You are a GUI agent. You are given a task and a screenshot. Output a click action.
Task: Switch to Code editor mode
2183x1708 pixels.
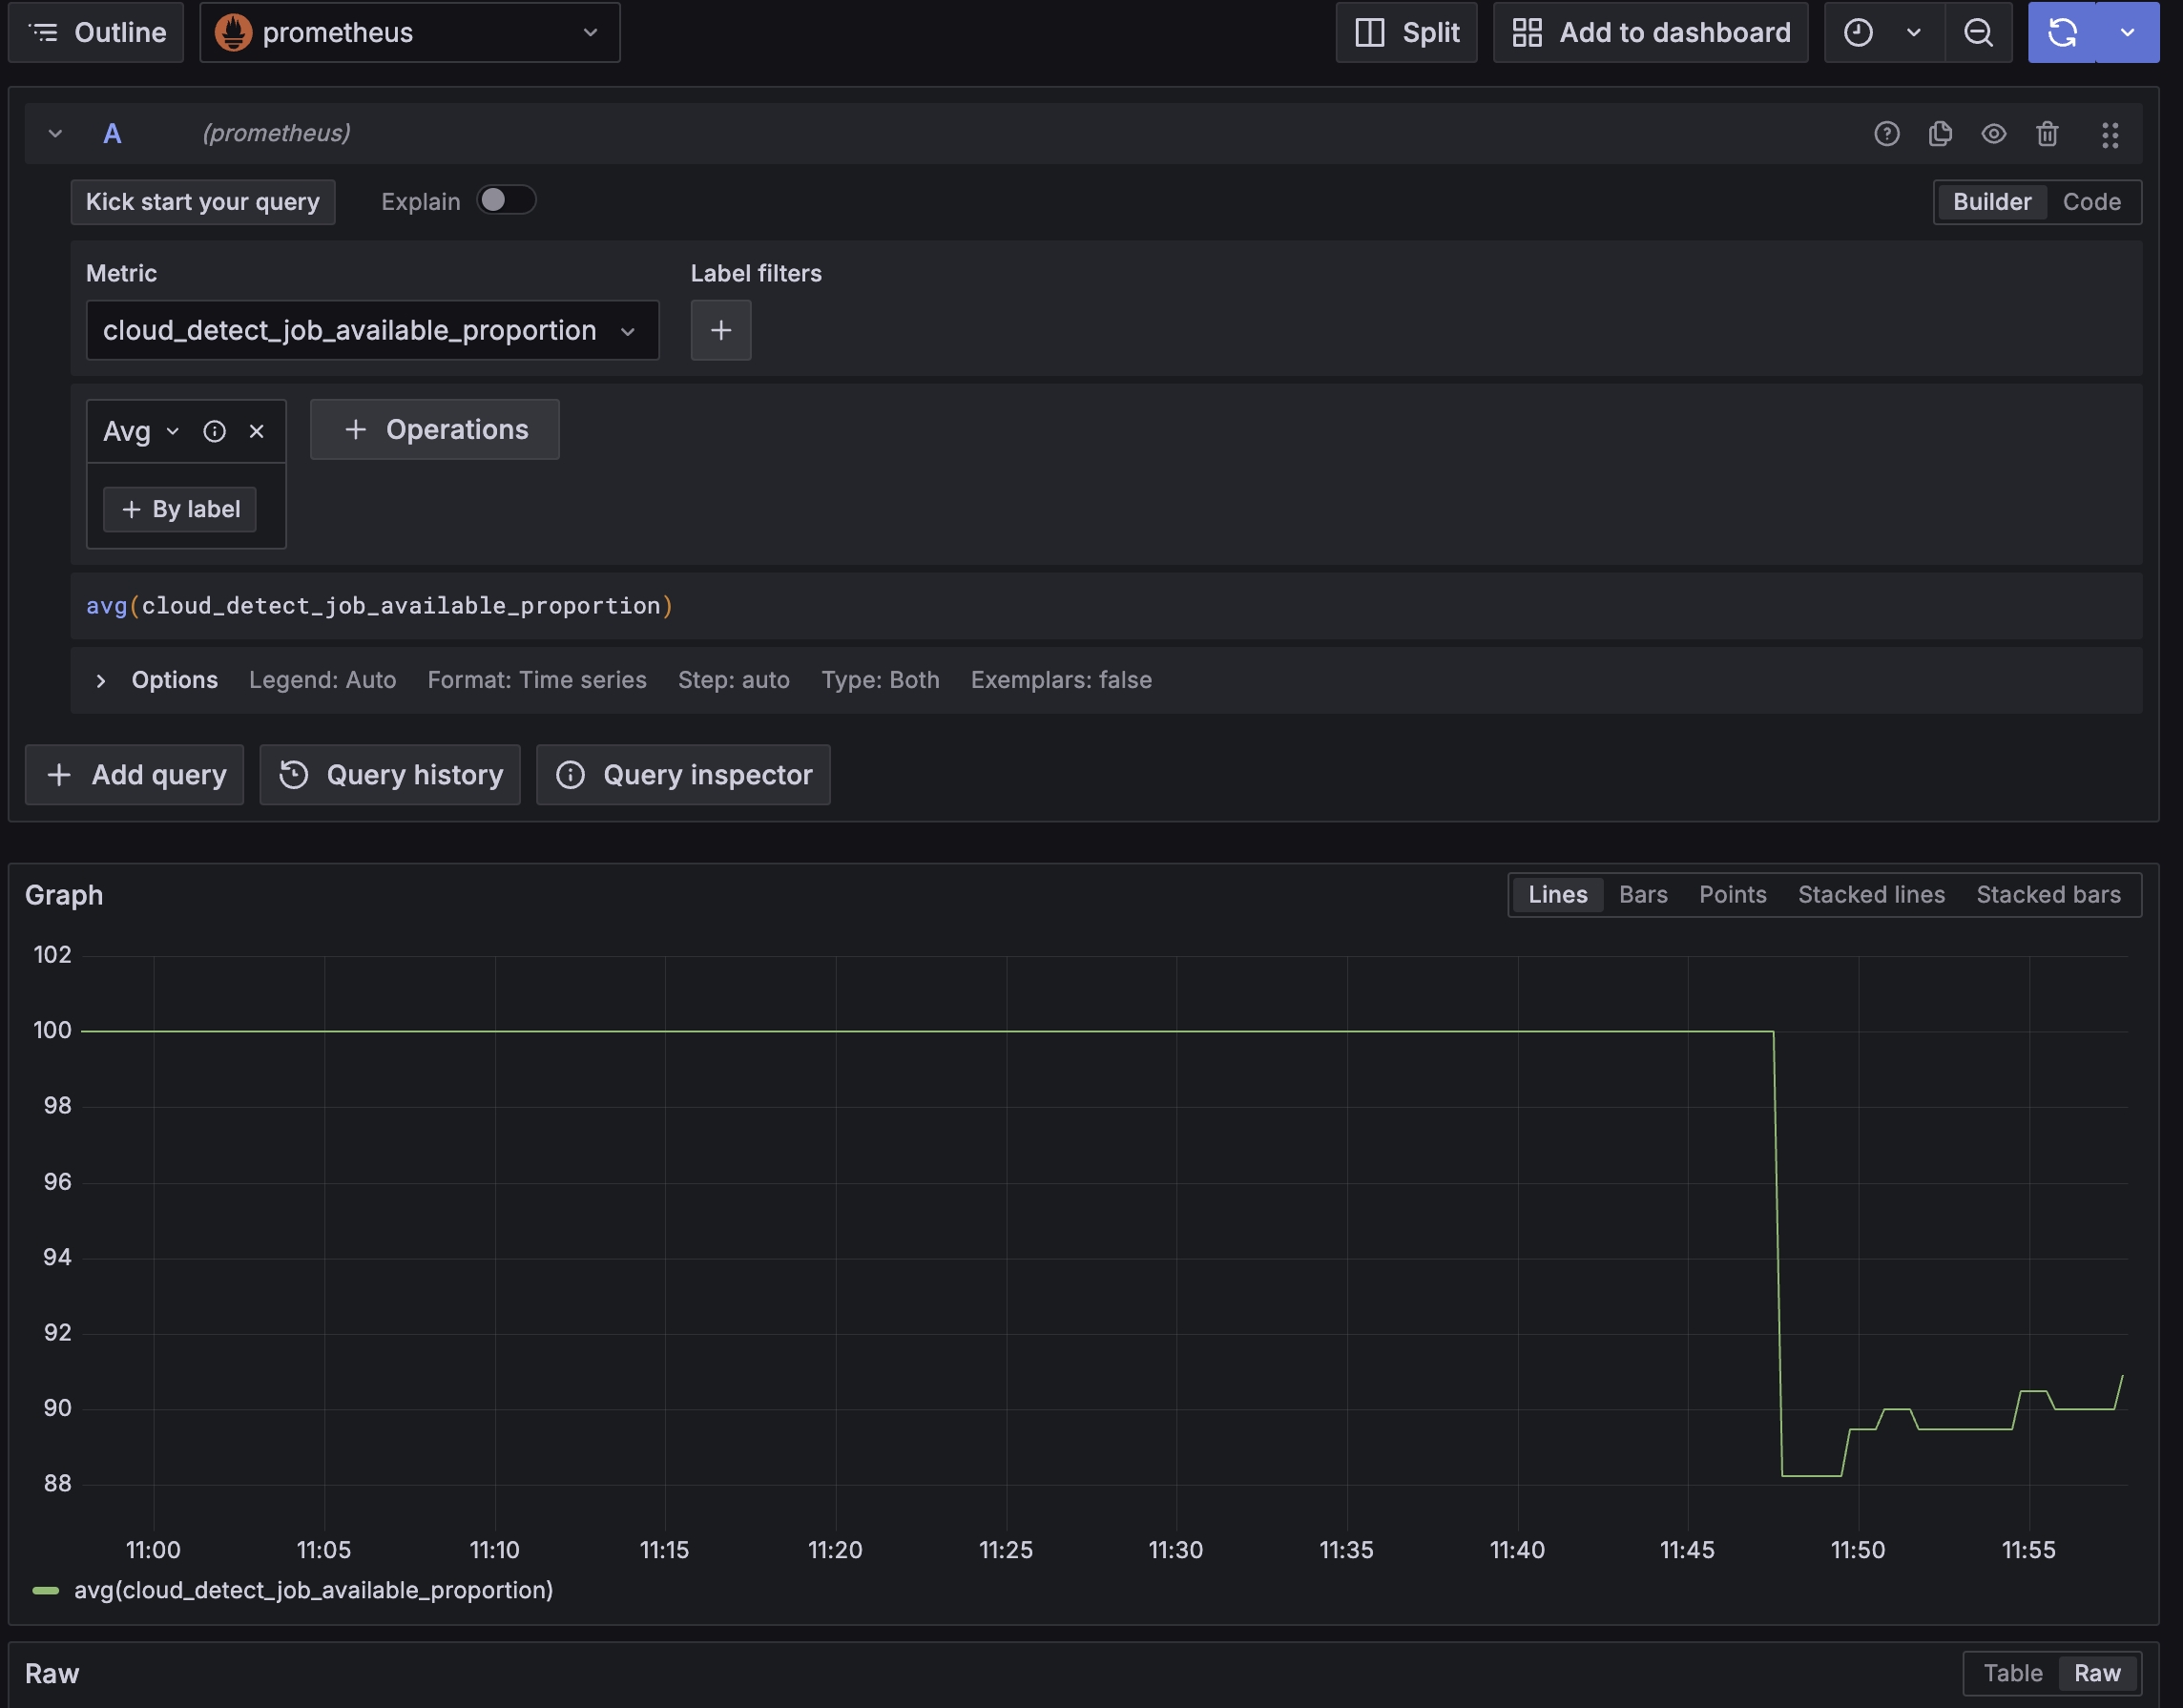click(2091, 202)
